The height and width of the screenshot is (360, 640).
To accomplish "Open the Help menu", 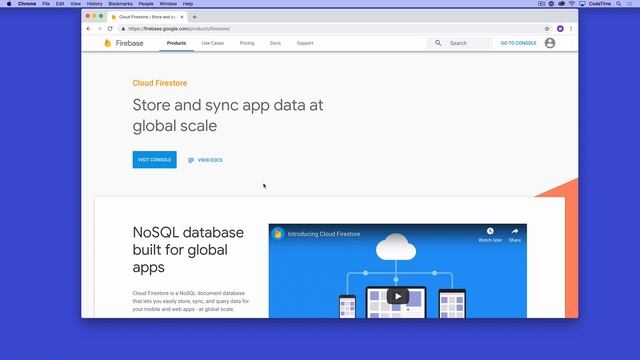I will pyautogui.click(x=188, y=4).
